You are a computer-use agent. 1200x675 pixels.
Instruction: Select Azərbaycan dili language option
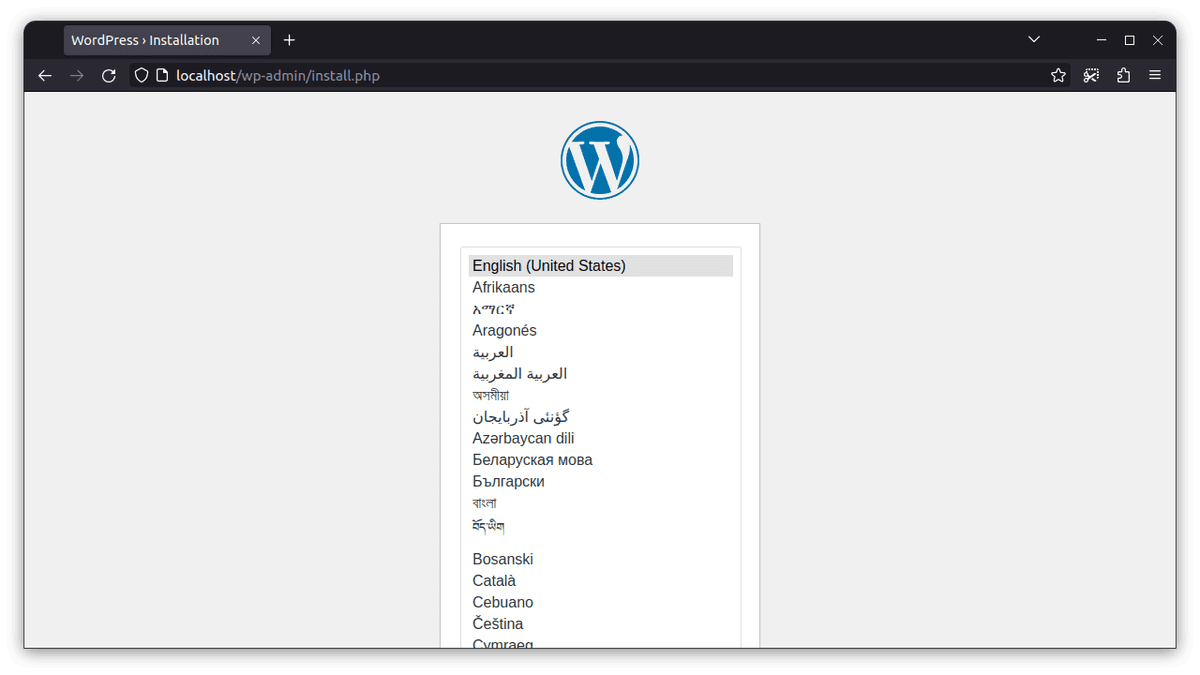523,438
